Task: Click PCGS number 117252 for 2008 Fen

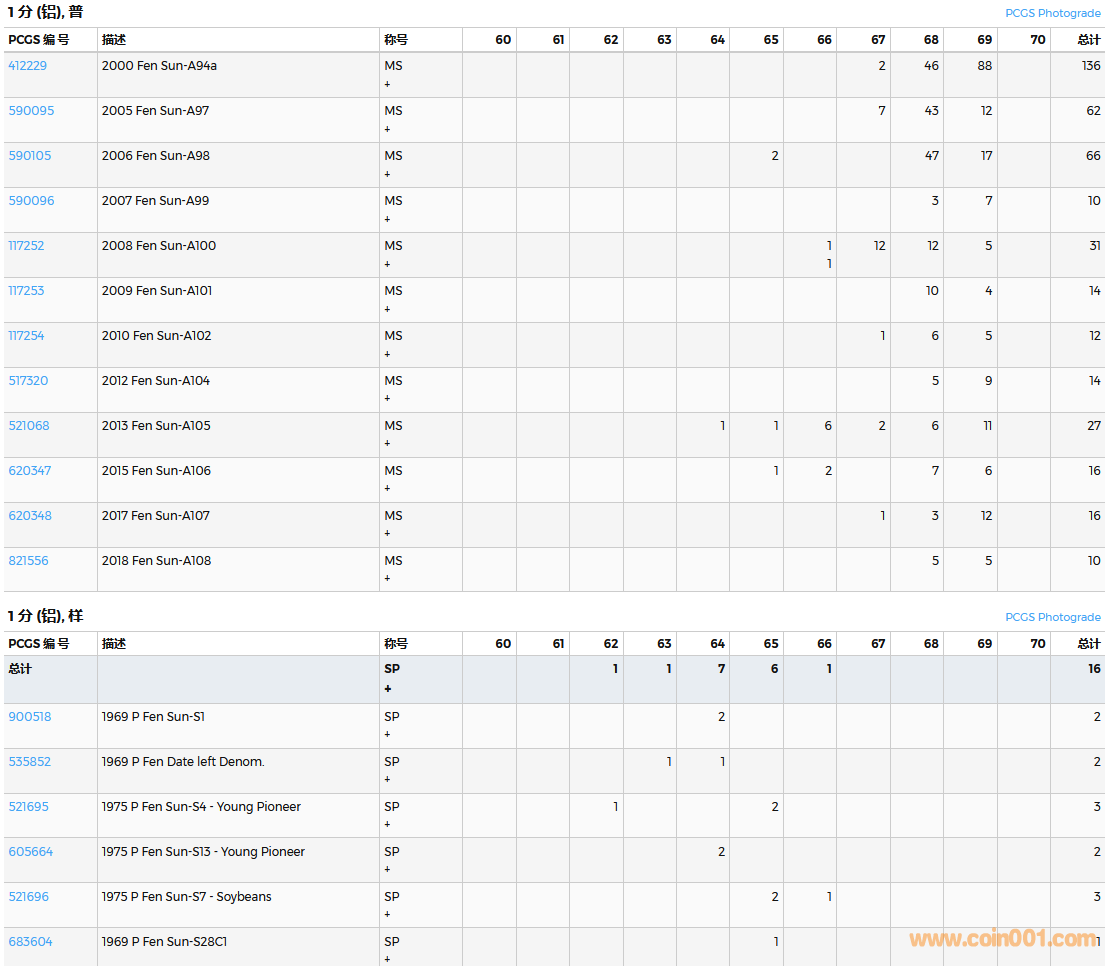Action: (x=26, y=246)
